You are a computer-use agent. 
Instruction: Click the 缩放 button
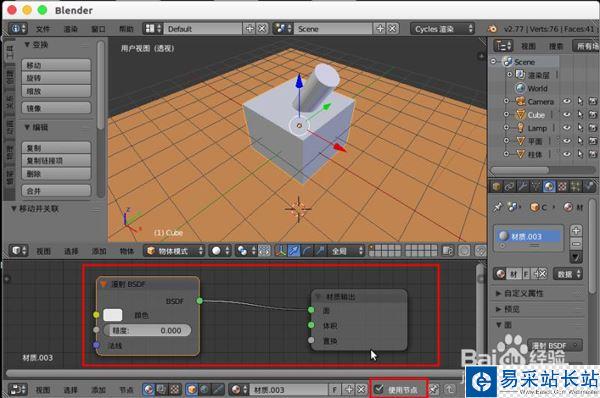click(x=56, y=91)
